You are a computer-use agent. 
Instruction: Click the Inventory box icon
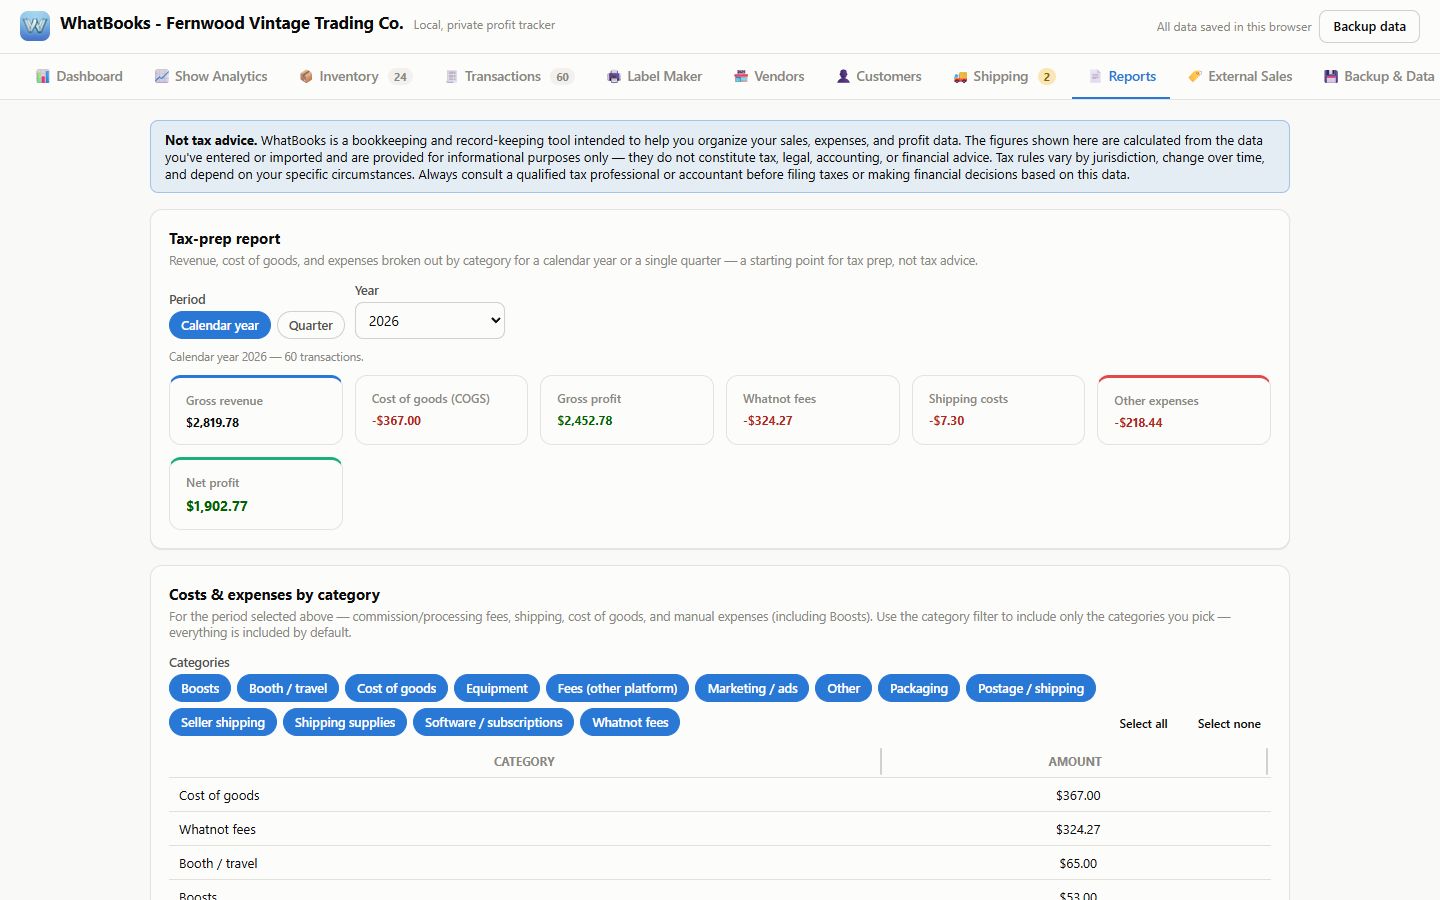coord(306,76)
